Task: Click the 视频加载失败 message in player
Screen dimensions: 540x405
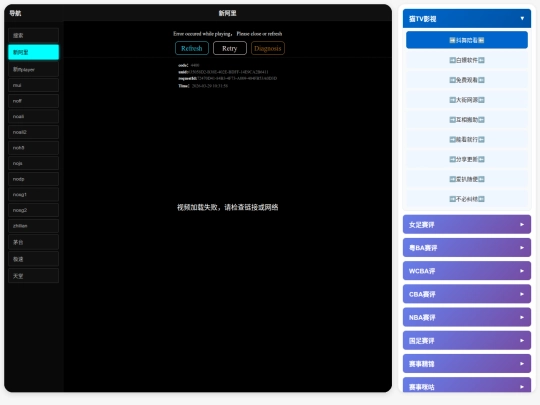Action: coord(228,207)
